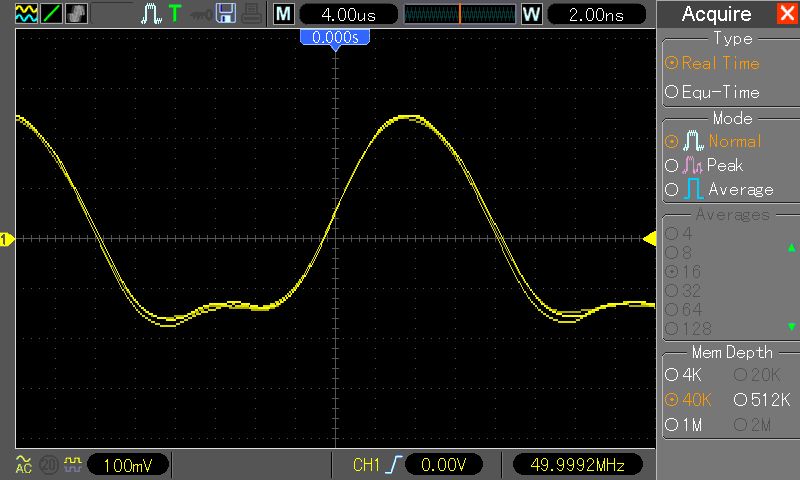Click the 2.00ns window timebase value
This screenshot has height=480, width=800.
tap(596, 14)
